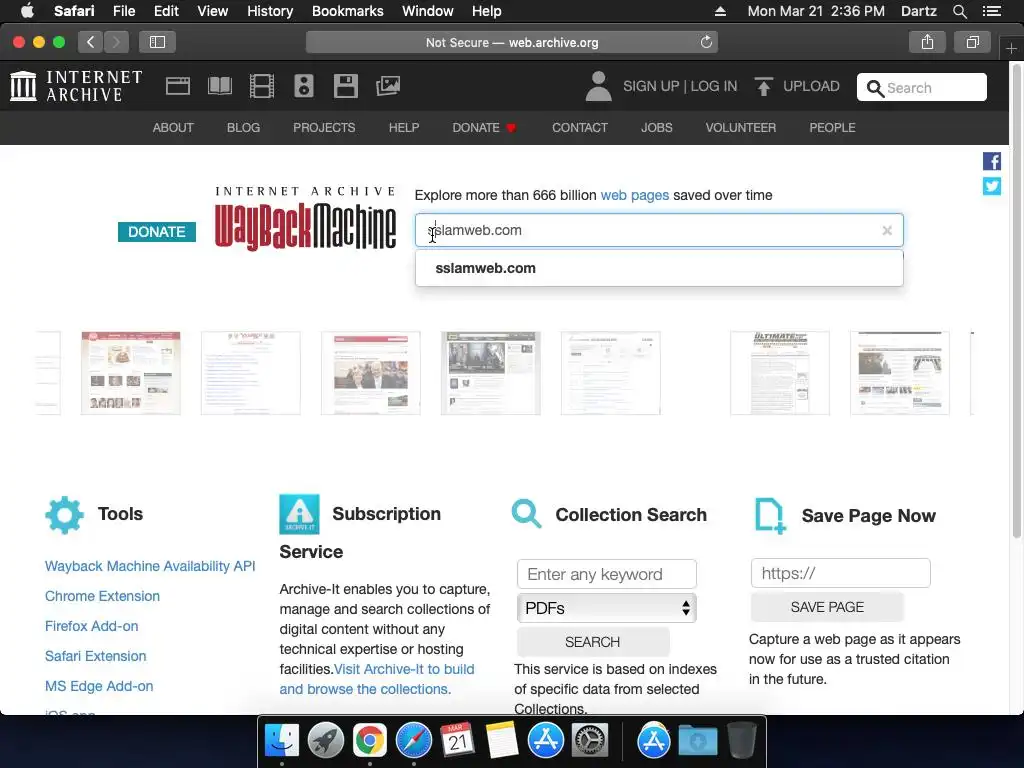The width and height of the screenshot is (1024, 768).
Task: Focus the Internet Archive Search box
Action: tap(921, 88)
